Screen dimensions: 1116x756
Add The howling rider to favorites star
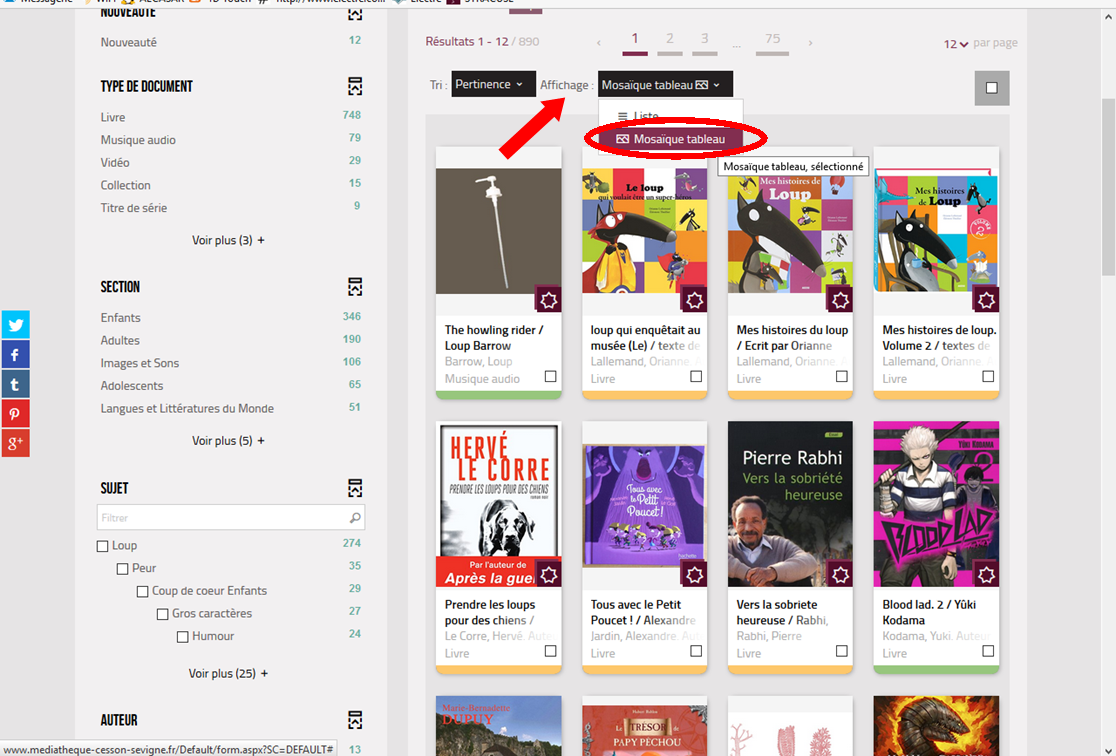(x=548, y=300)
